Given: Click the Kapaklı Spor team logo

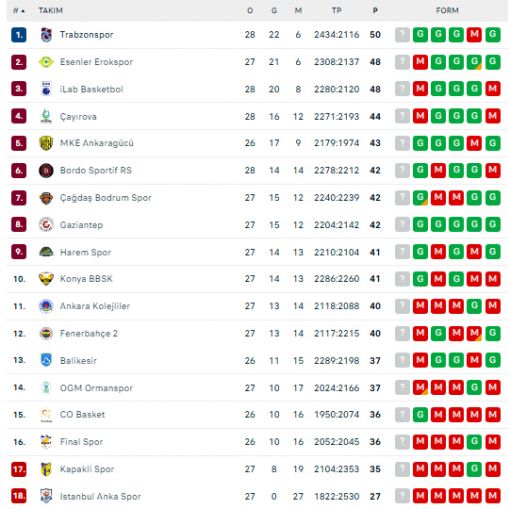Looking at the screenshot, I should (46, 469).
